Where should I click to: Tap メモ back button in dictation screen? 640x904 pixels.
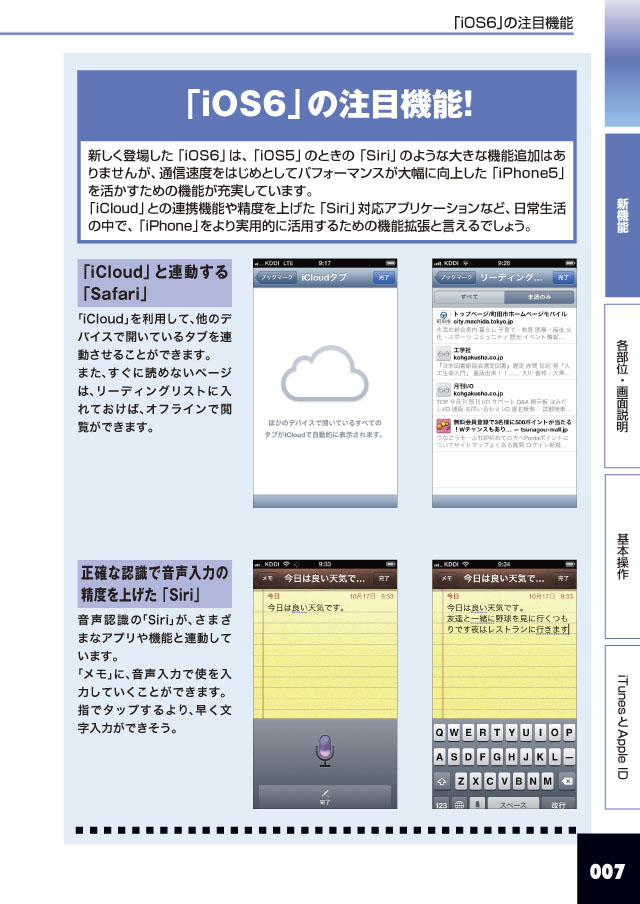(267, 578)
